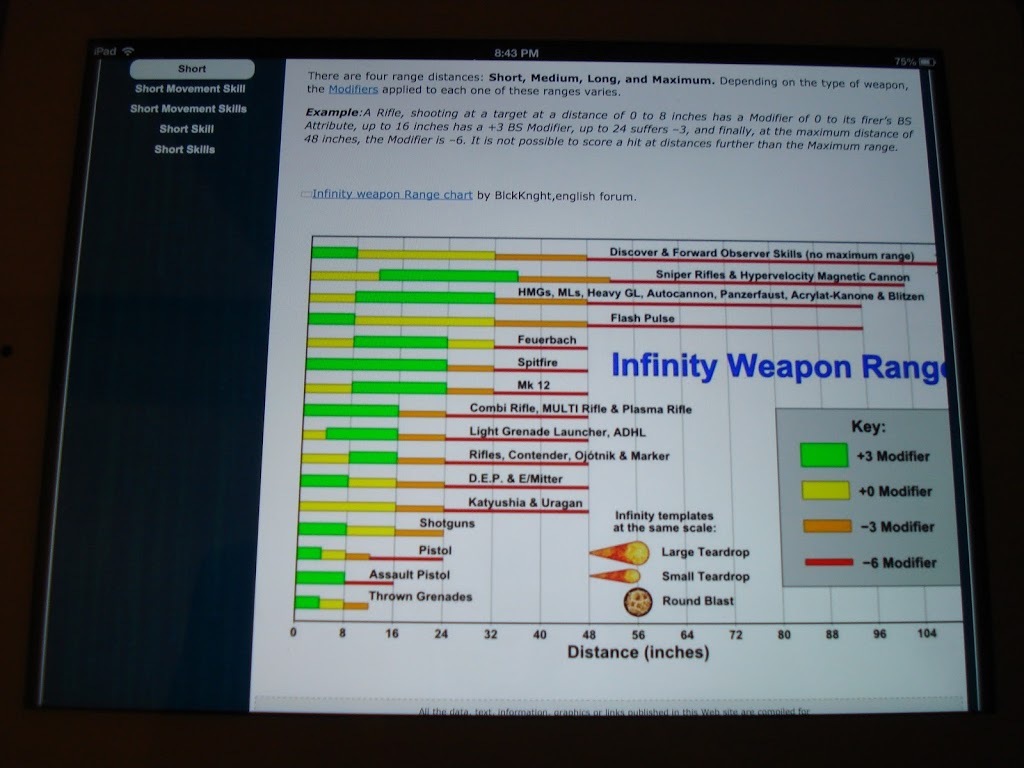The height and width of the screenshot is (768, 1024).
Task: Tap the Key: legend heading
Action: [869, 426]
